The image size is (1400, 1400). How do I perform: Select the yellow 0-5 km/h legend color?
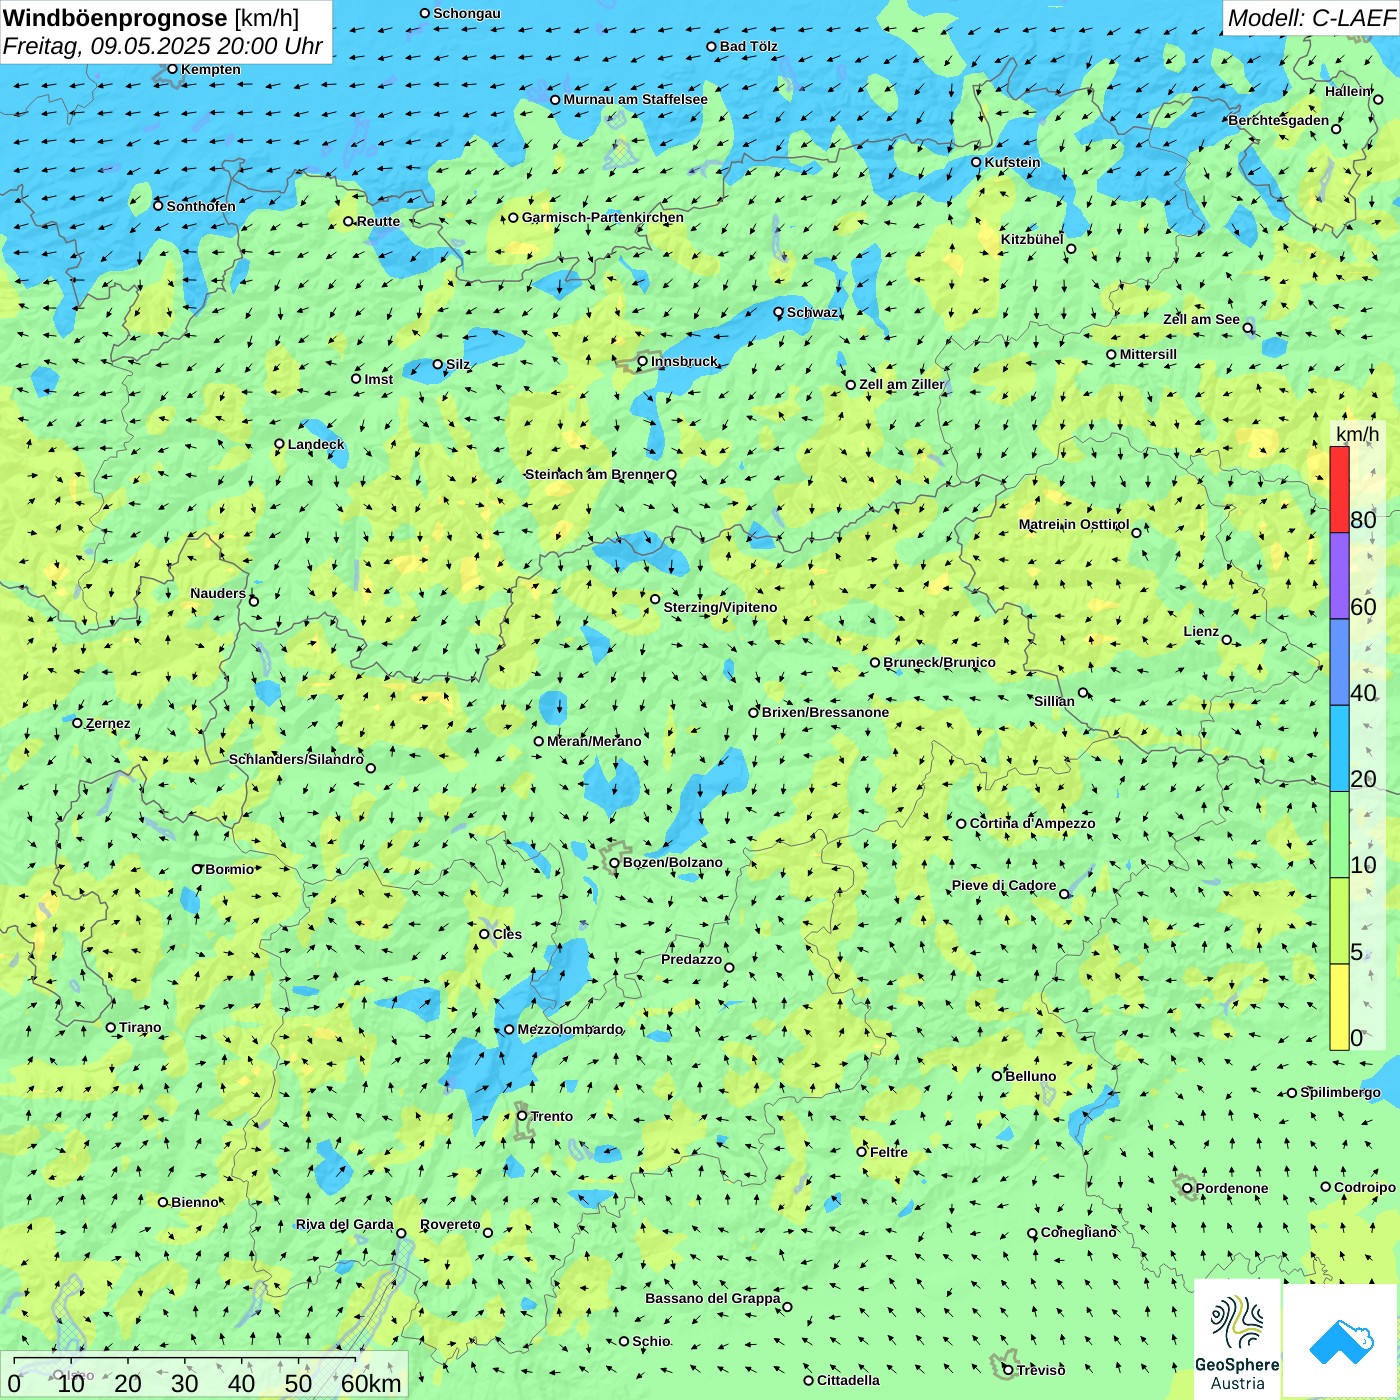pos(1339,1007)
